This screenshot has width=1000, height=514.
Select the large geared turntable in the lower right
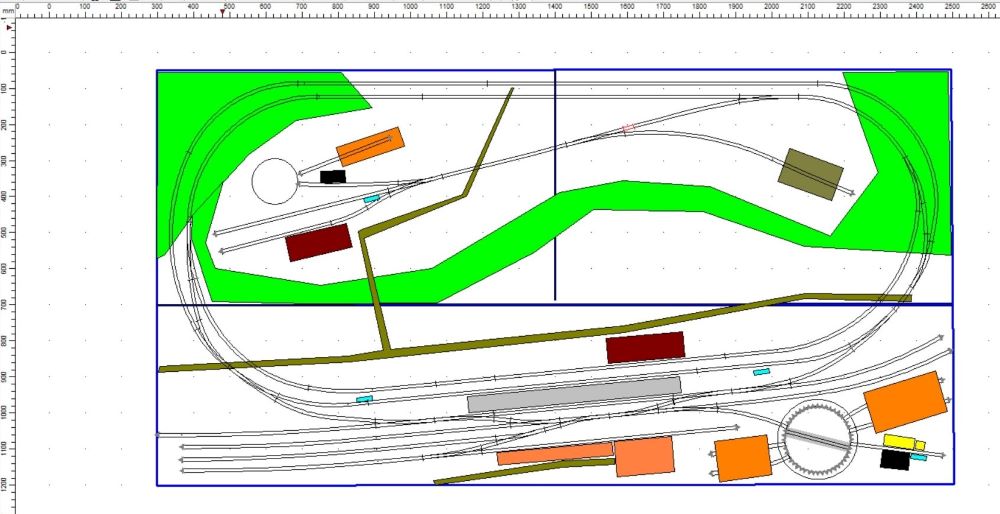pos(817,435)
